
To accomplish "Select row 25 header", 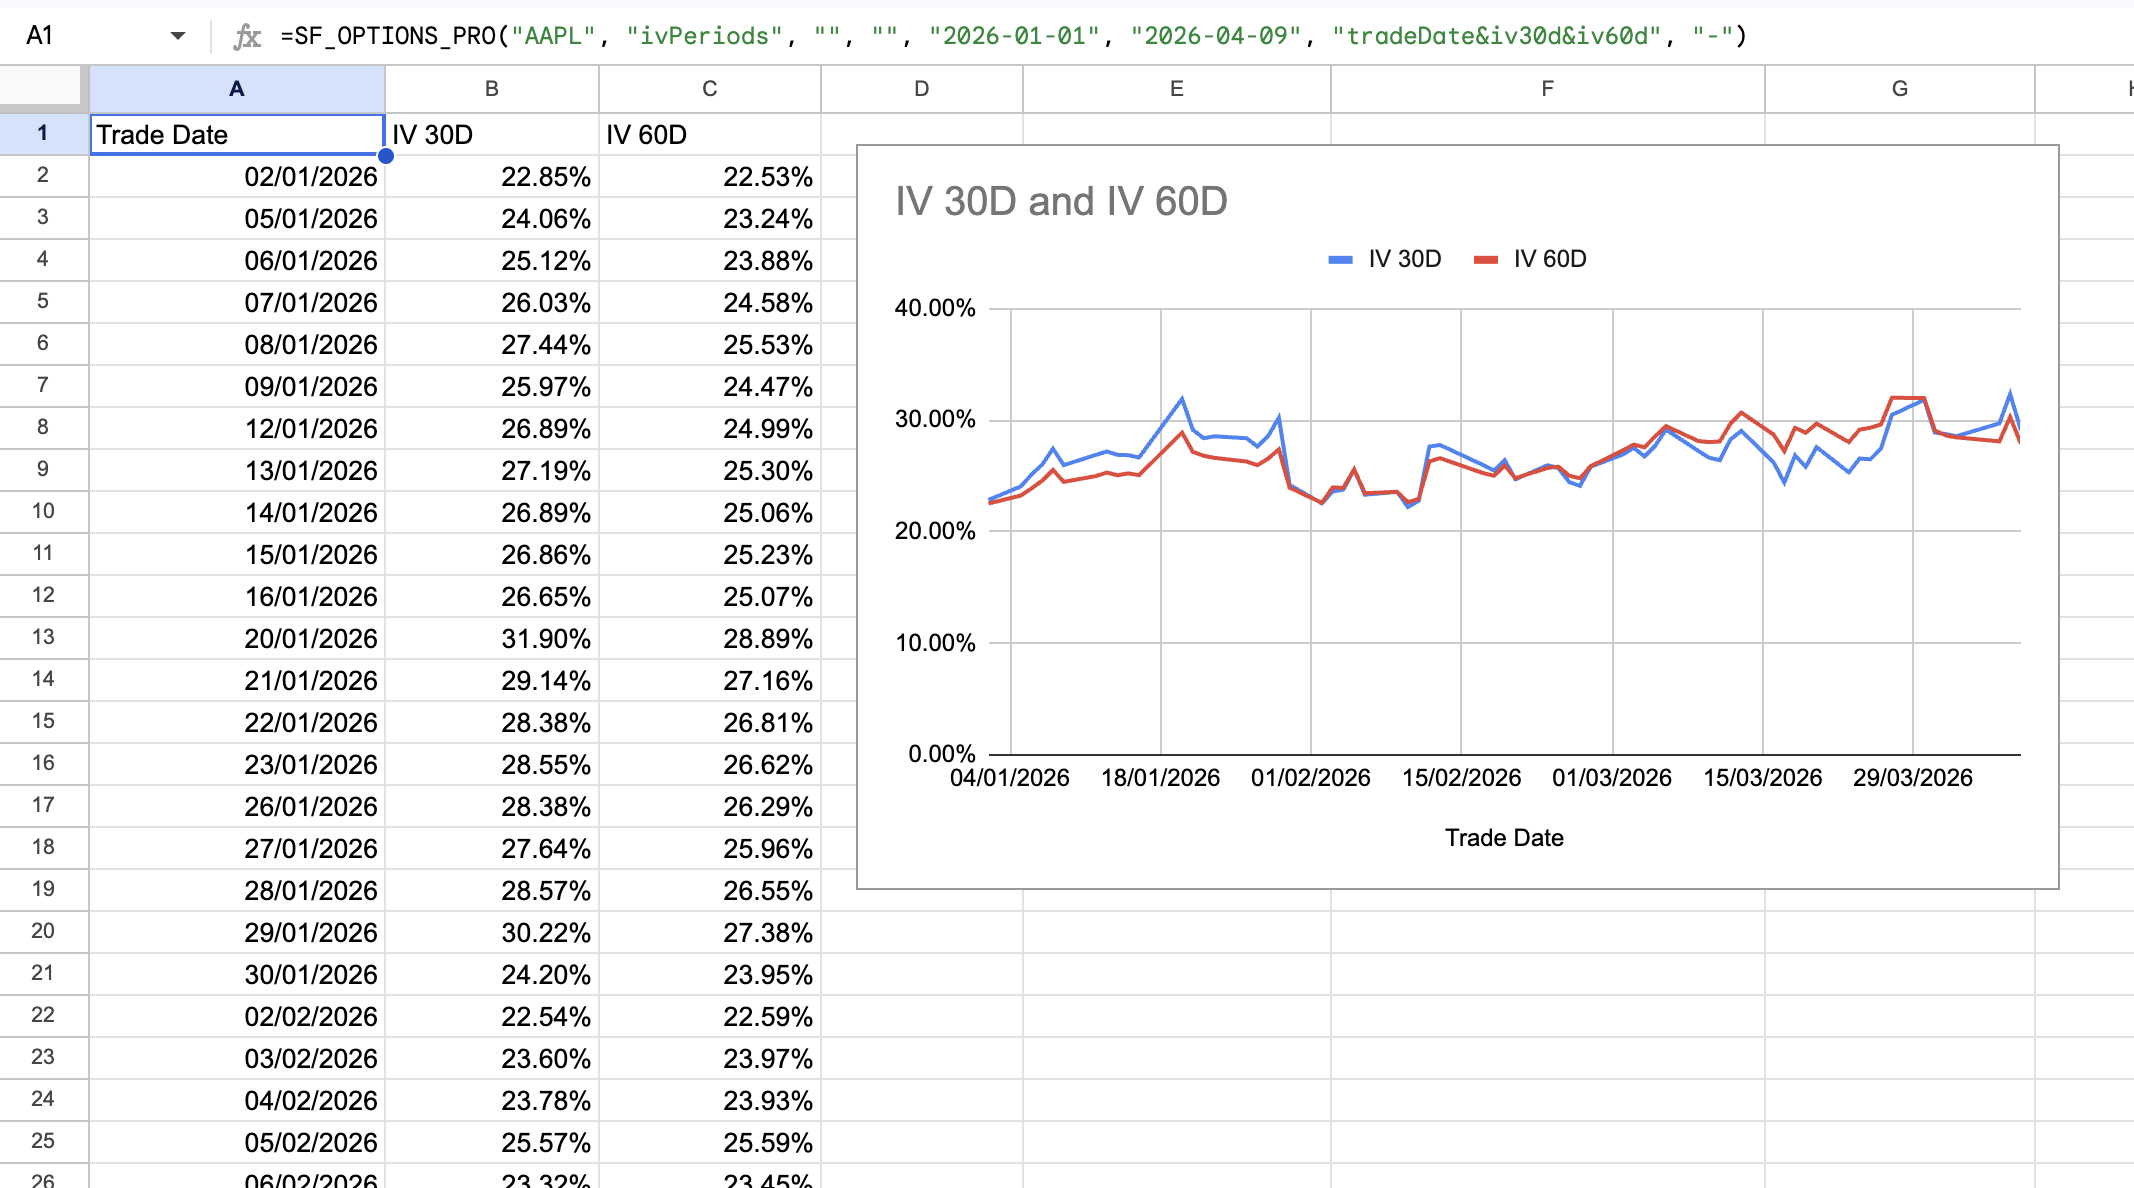I will pos(43,1141).
